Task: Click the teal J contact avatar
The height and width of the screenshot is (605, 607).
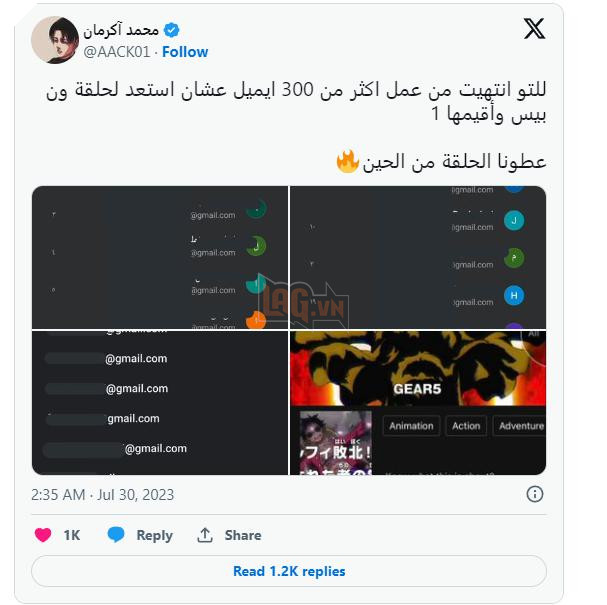Action: [514, 221]
